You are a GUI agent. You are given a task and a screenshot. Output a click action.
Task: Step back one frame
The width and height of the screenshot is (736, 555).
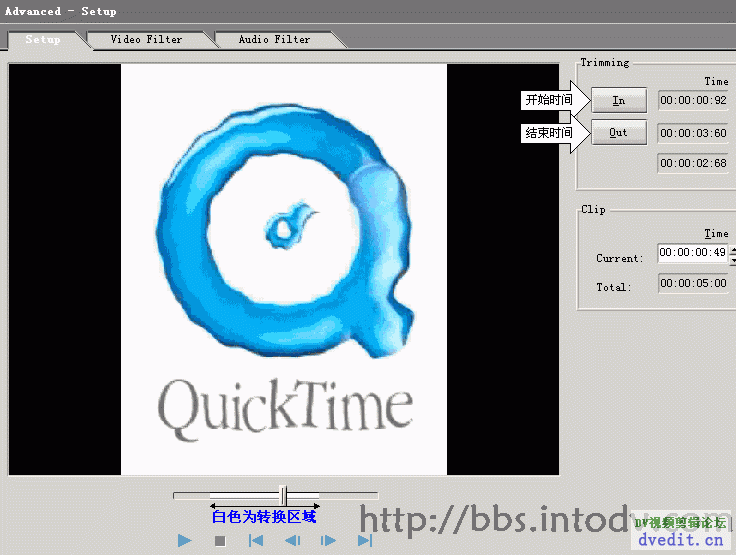[x=292, y=541]
